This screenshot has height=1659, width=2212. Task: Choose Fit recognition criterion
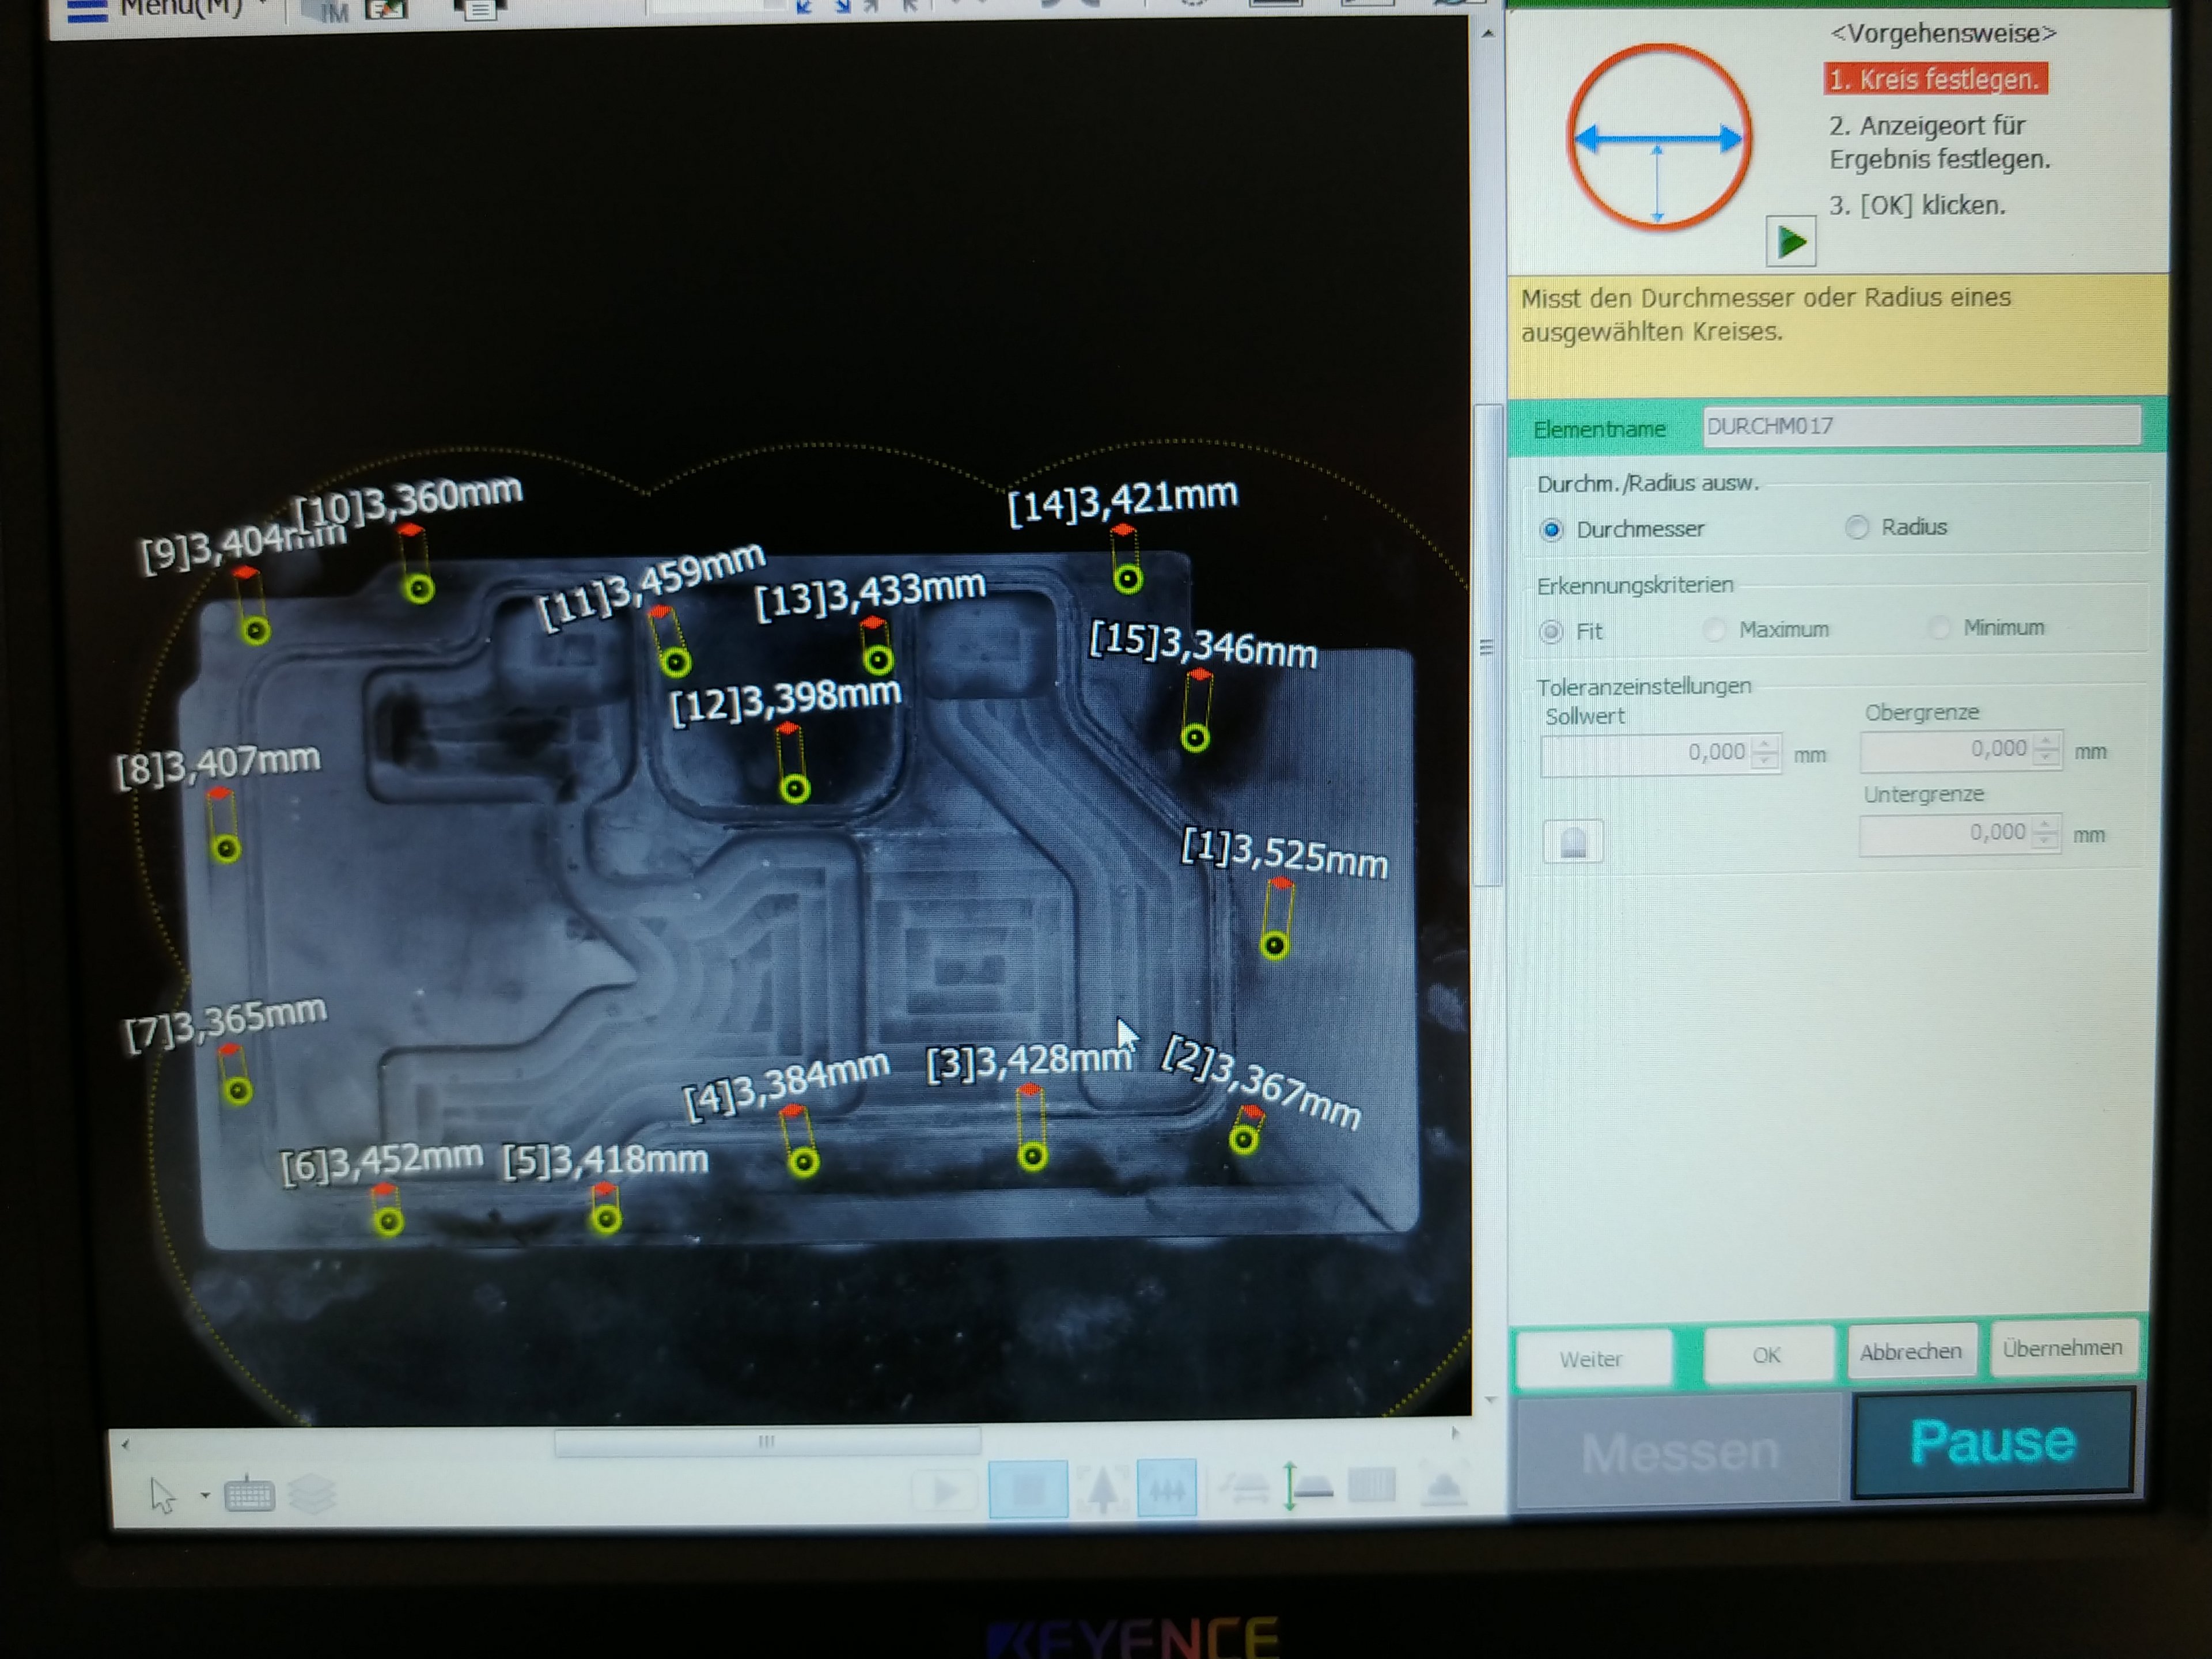pyautogui.click(x=1552, y=632)
